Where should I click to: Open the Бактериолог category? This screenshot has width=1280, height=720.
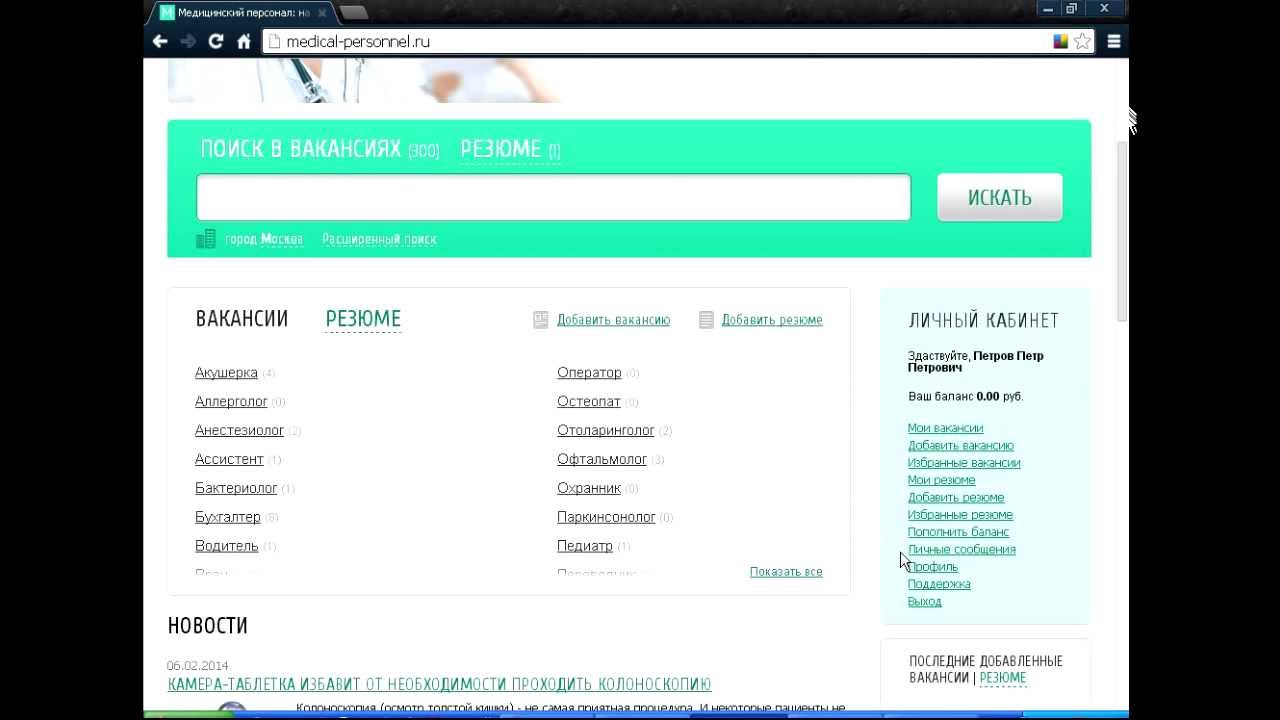click(x=236, y=489)
